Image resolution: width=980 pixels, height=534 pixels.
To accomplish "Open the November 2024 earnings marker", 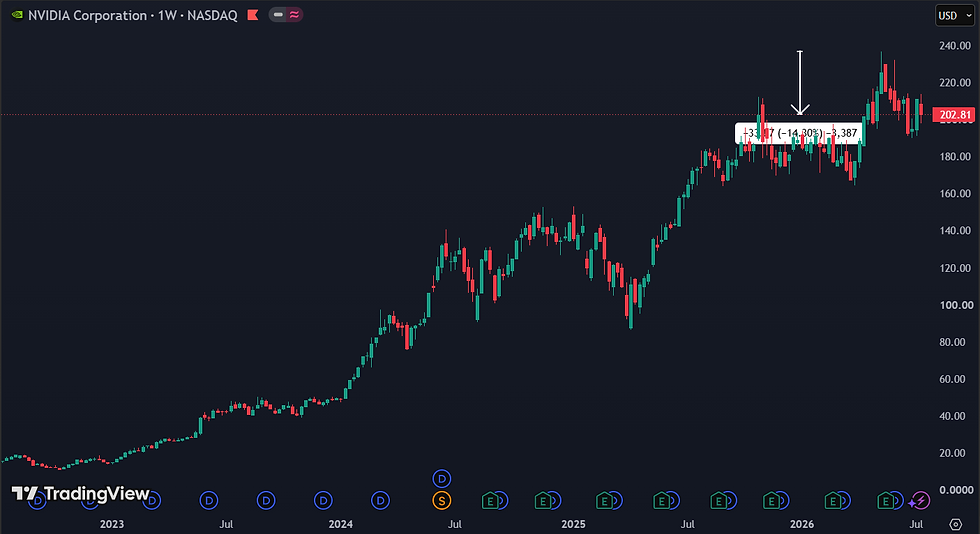I will coord(542,500).
